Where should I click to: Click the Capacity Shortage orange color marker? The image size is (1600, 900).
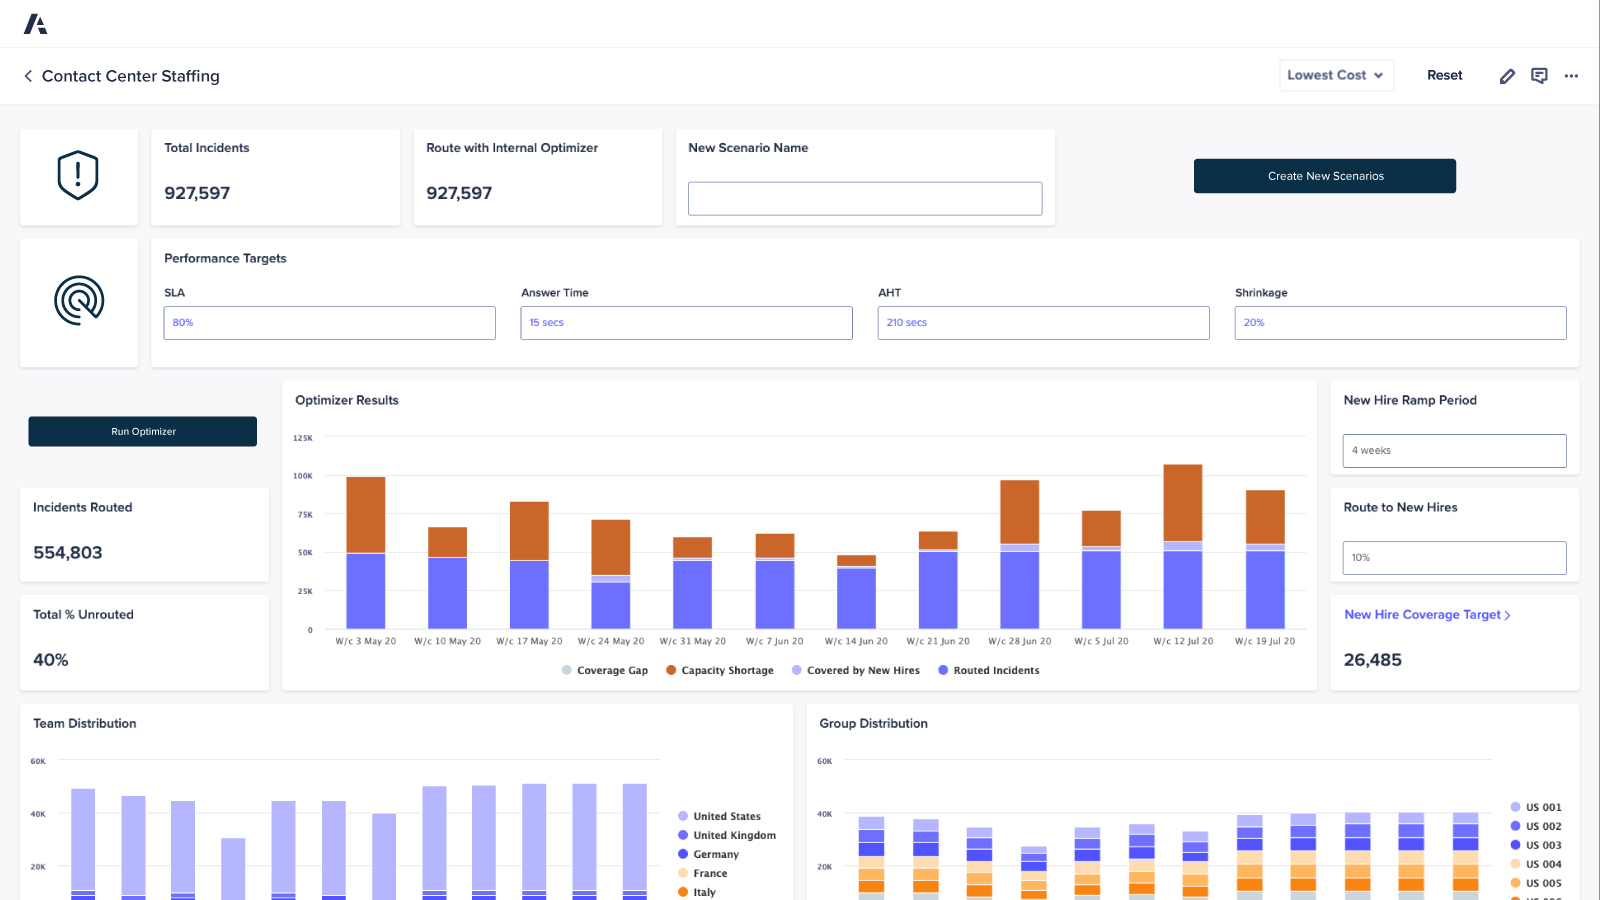point(670,670)
